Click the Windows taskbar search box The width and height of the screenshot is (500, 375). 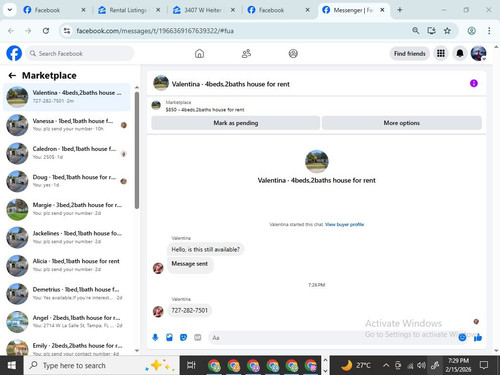click(101, 365)
